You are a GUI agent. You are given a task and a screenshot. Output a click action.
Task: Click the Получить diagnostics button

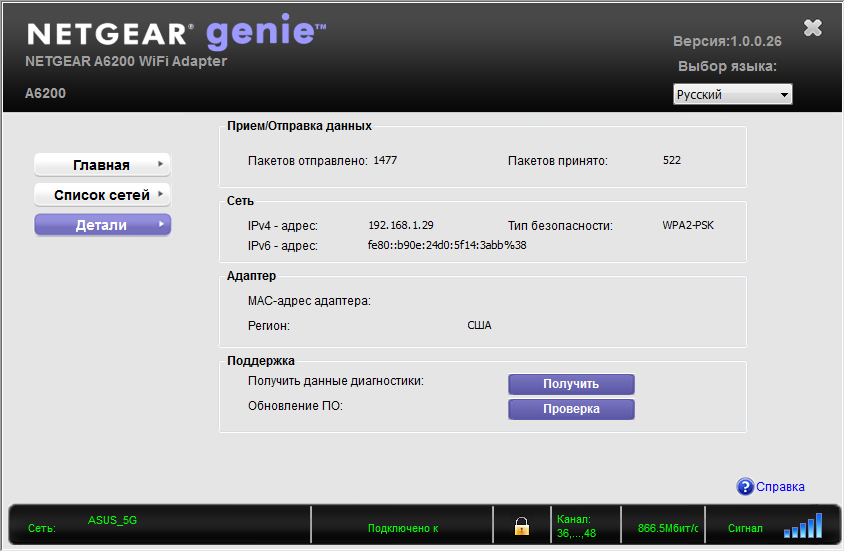coord(571,384)
